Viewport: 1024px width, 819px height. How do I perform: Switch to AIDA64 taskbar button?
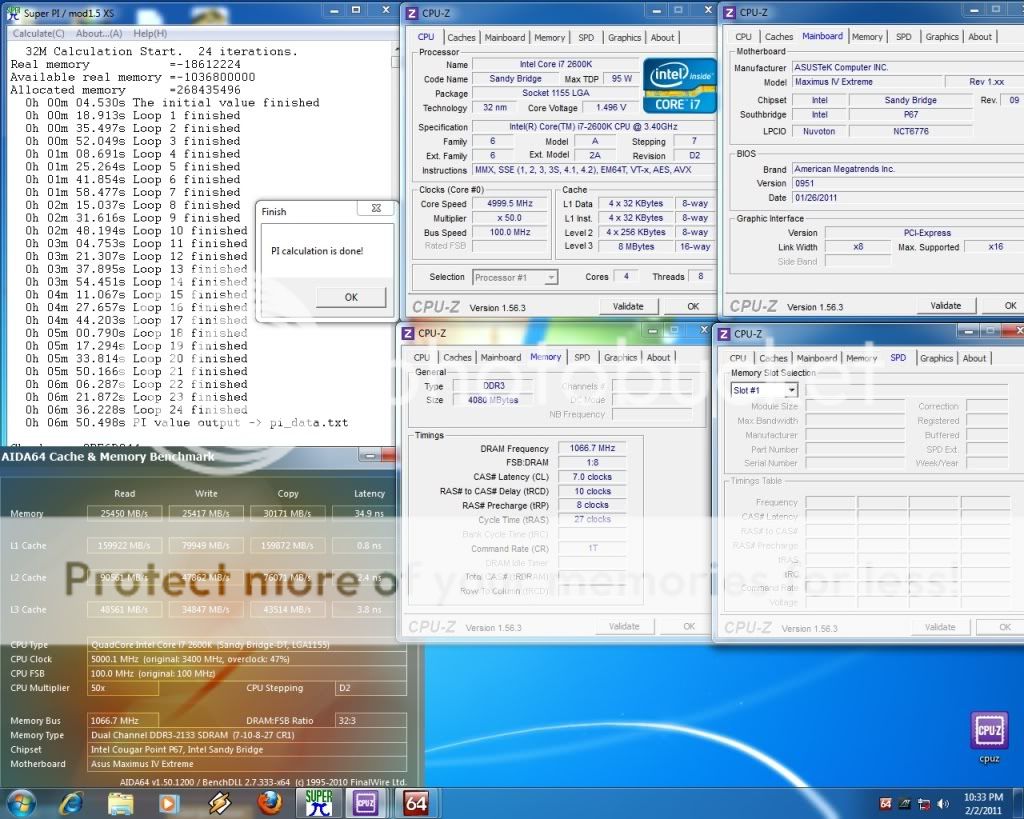pyautogui.click(x=416, y=803)
